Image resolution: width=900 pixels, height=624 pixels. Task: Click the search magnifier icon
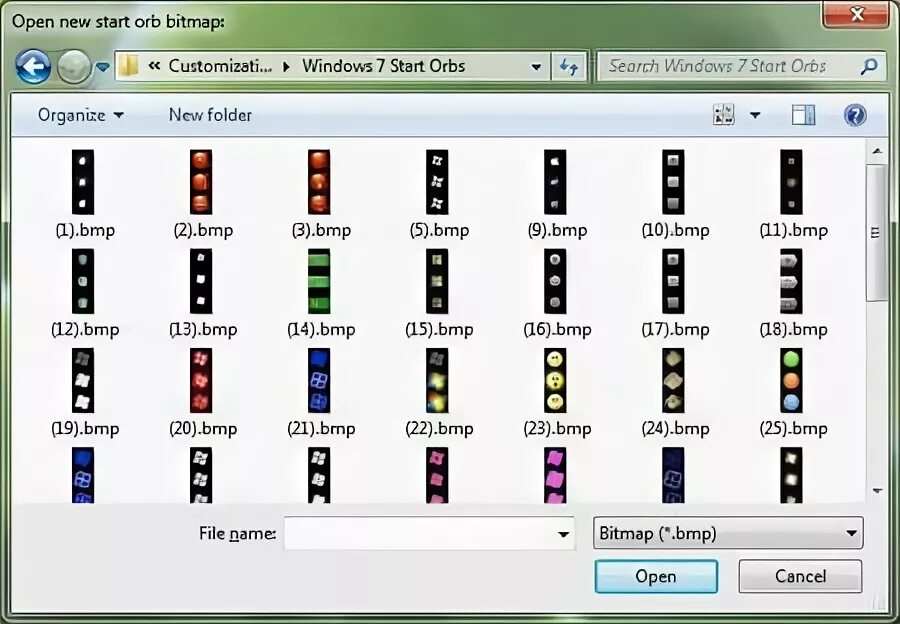870,67
